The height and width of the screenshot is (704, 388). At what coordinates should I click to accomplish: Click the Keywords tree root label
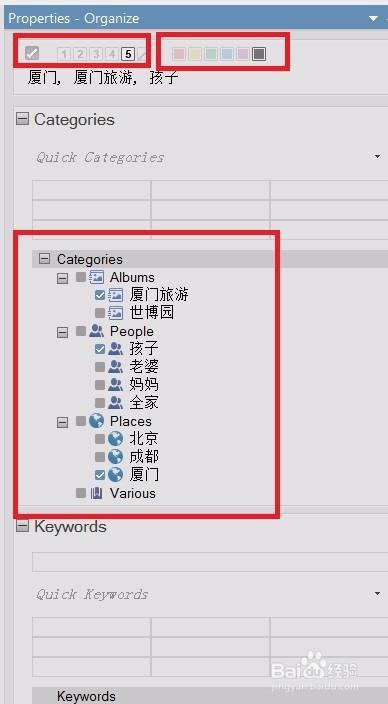[86, 696]
